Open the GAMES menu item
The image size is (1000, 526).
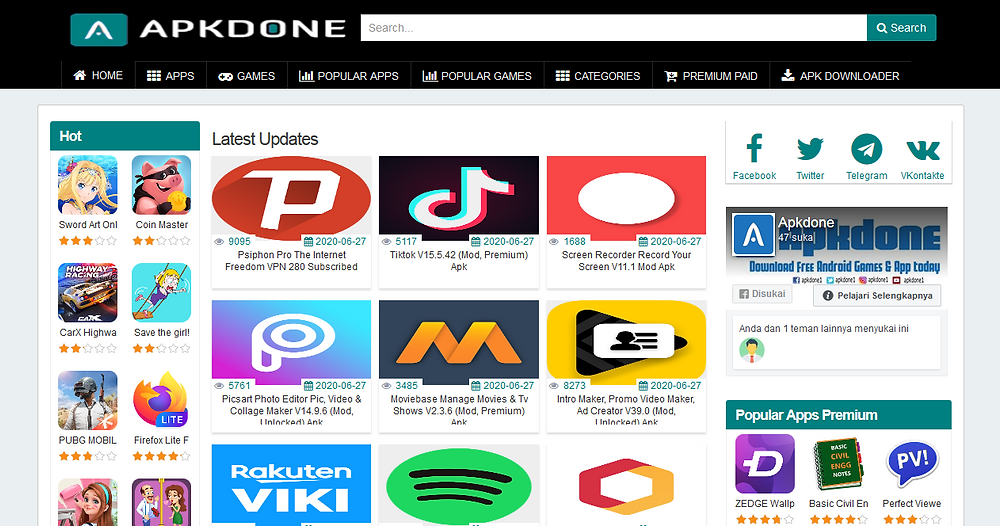pos(247,75)
